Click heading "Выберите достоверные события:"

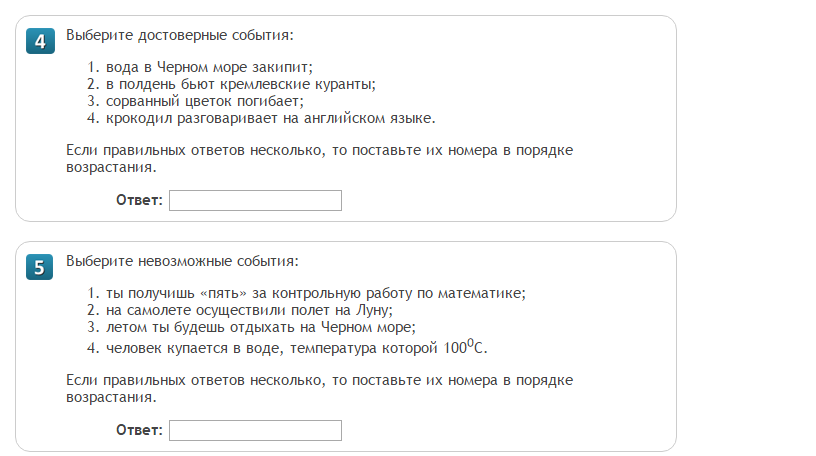[x=180, y=36]
